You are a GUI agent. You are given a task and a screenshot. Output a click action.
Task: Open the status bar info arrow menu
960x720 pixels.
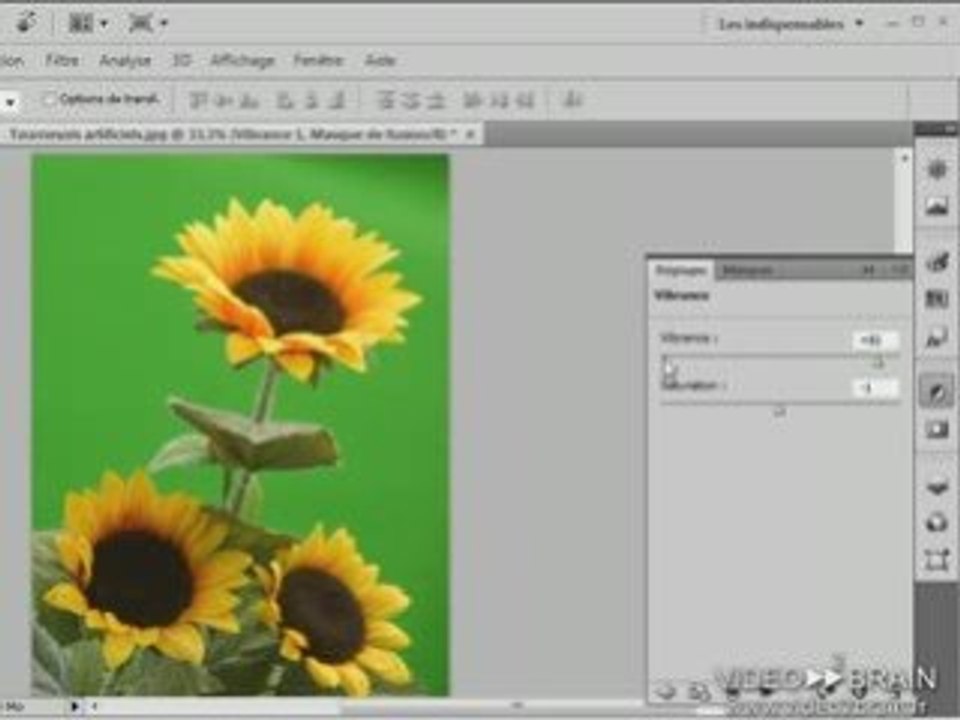[x=74, y=707]
